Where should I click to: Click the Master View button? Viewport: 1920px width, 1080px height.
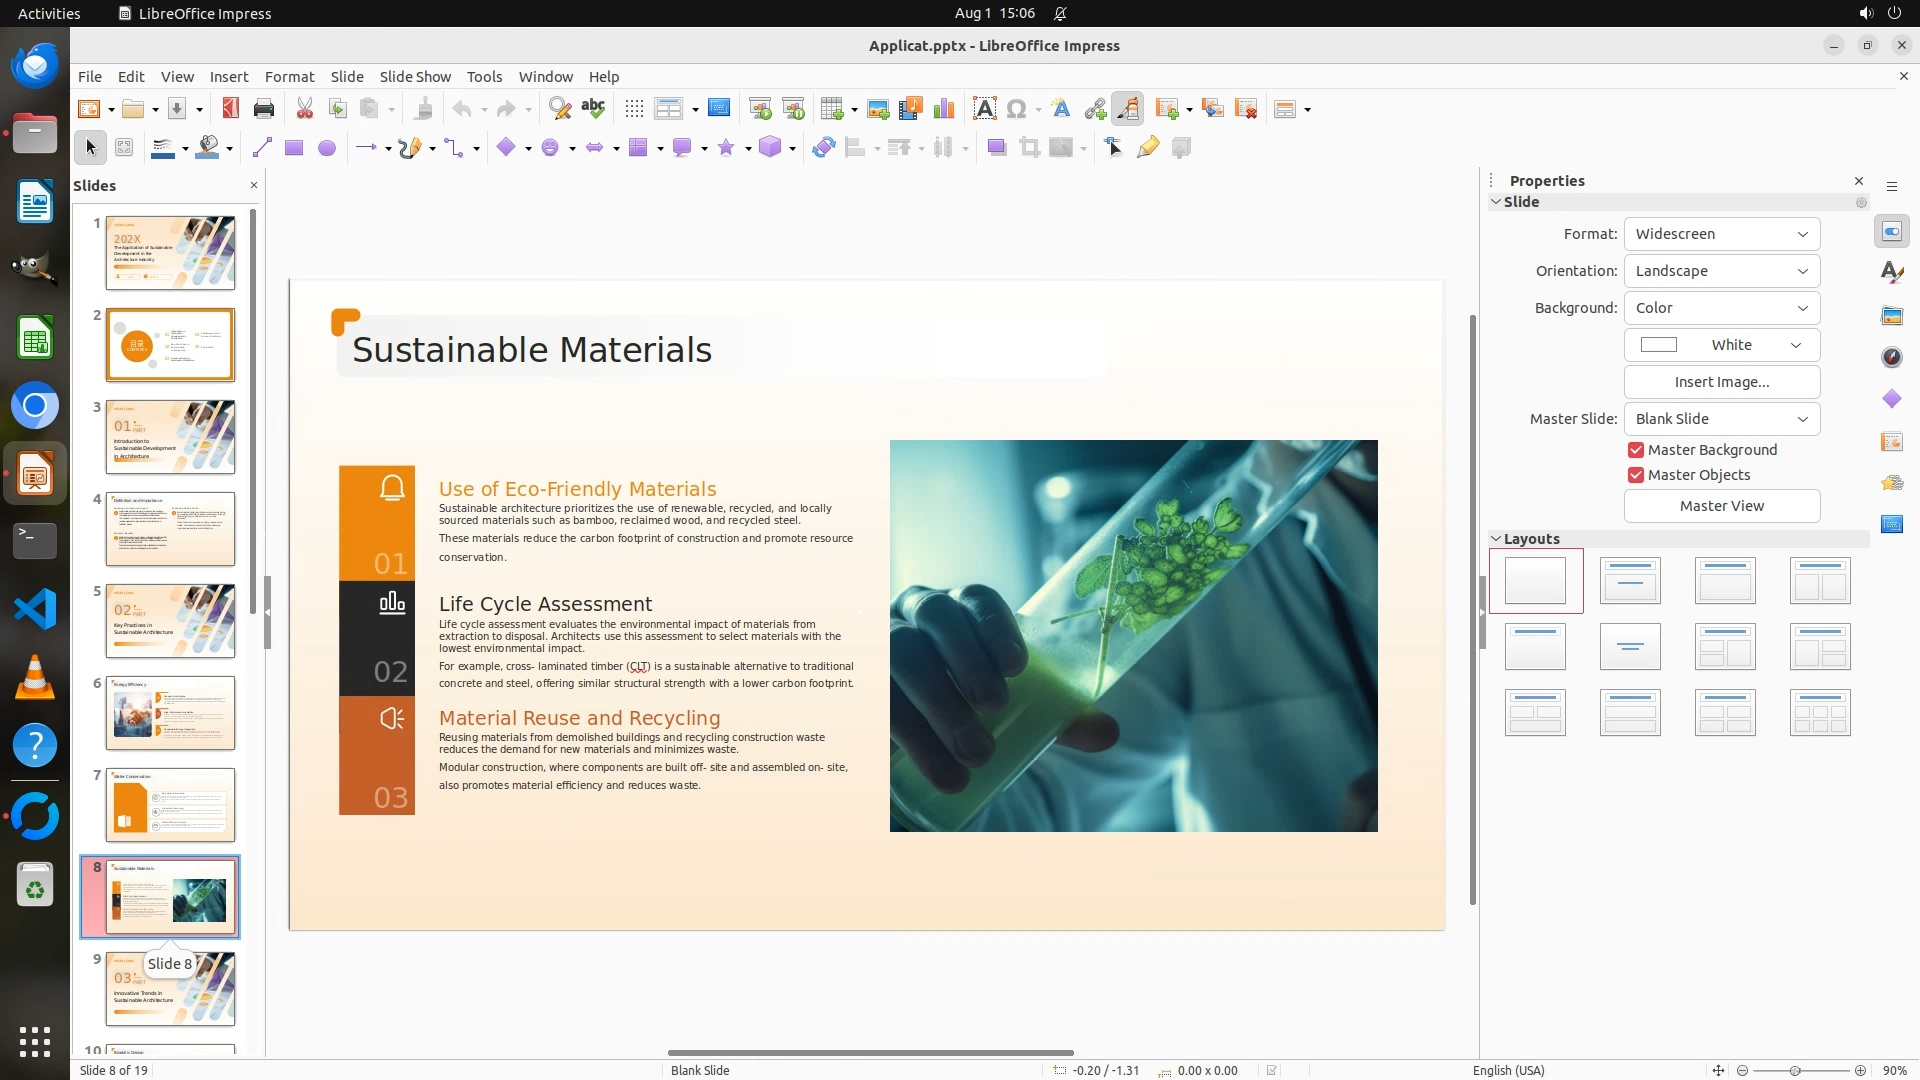pyautogui.click(x=1721, y=506)
